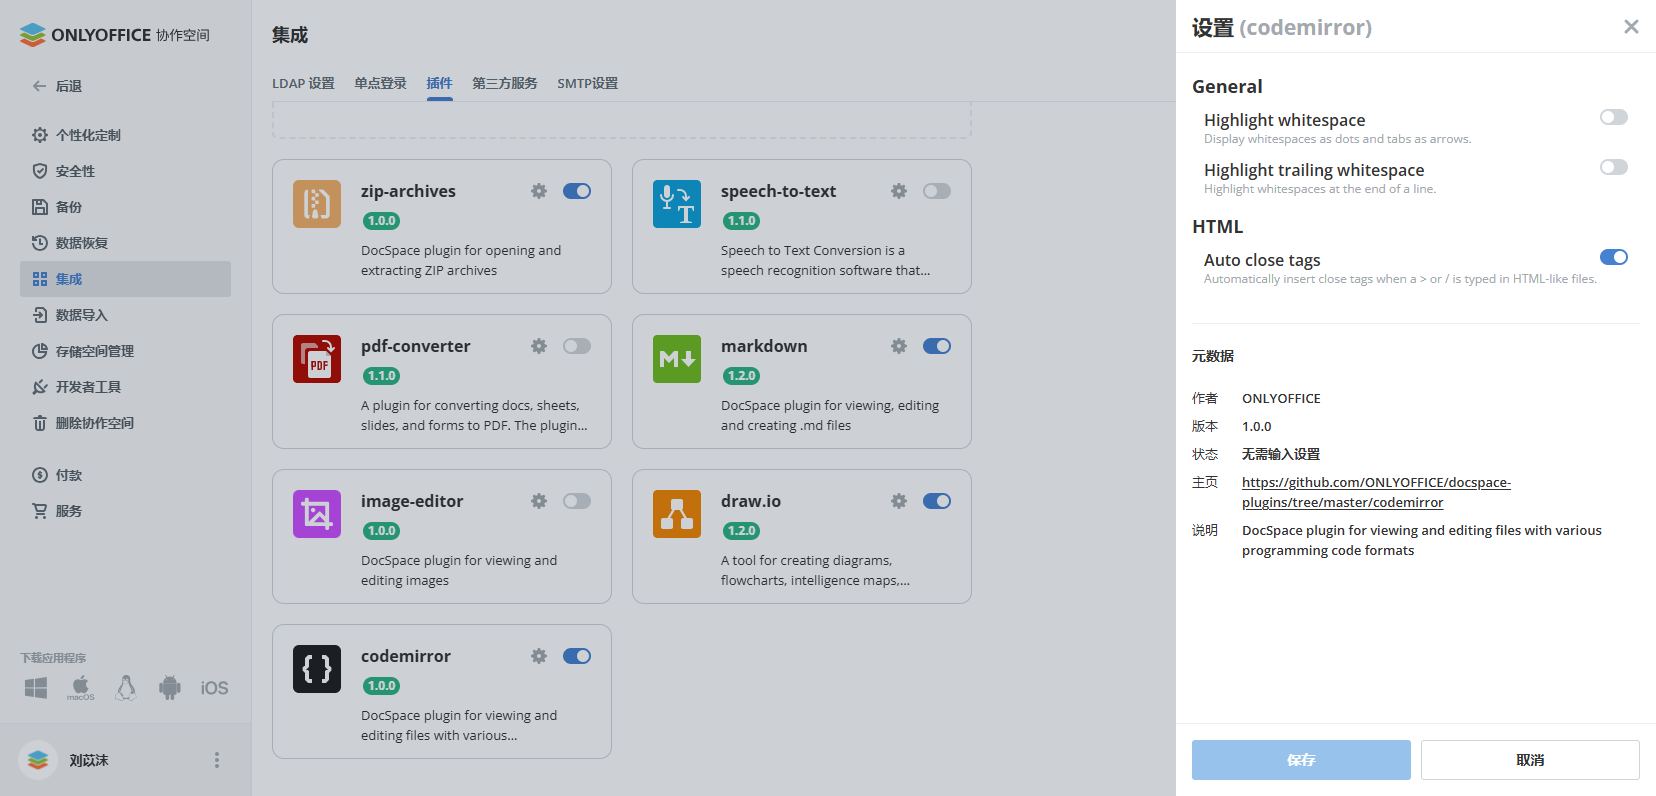
Task: Switch to 第三方服务 tab
Action: point(505,83)
